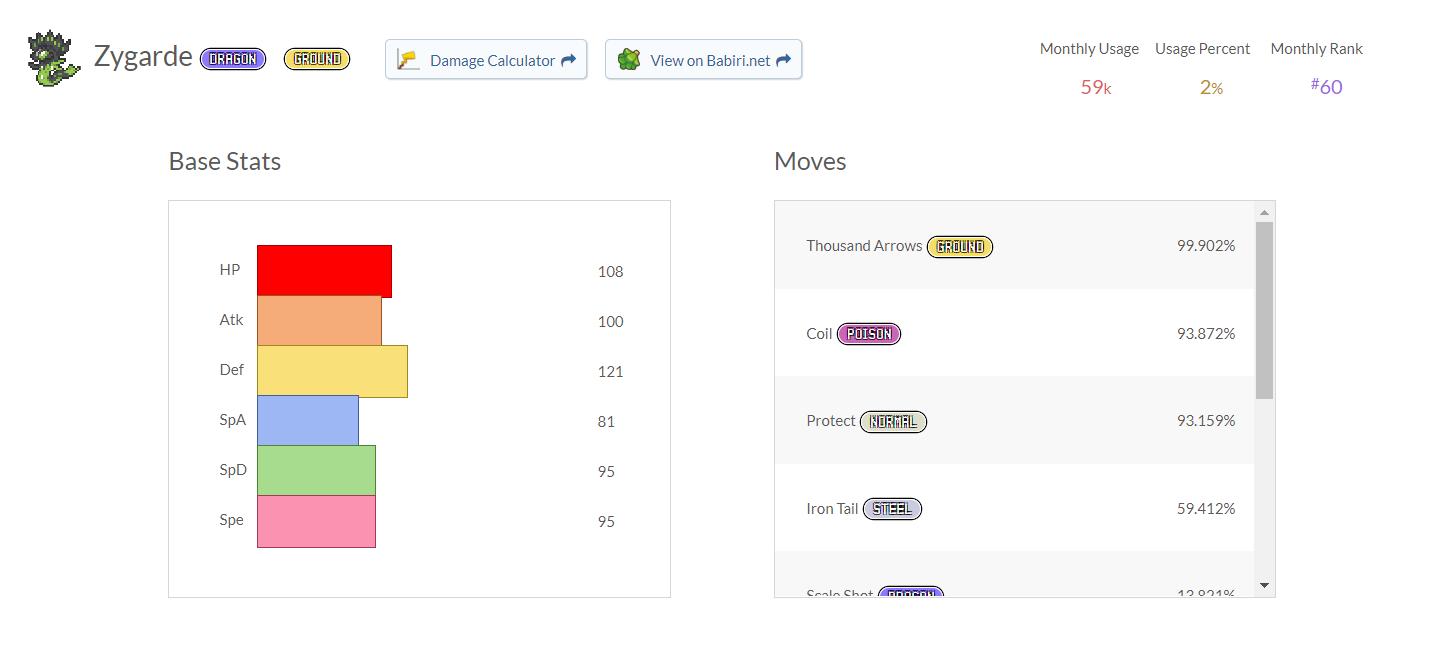Click the Monthly Rank #60 value

click(1327, 87)
